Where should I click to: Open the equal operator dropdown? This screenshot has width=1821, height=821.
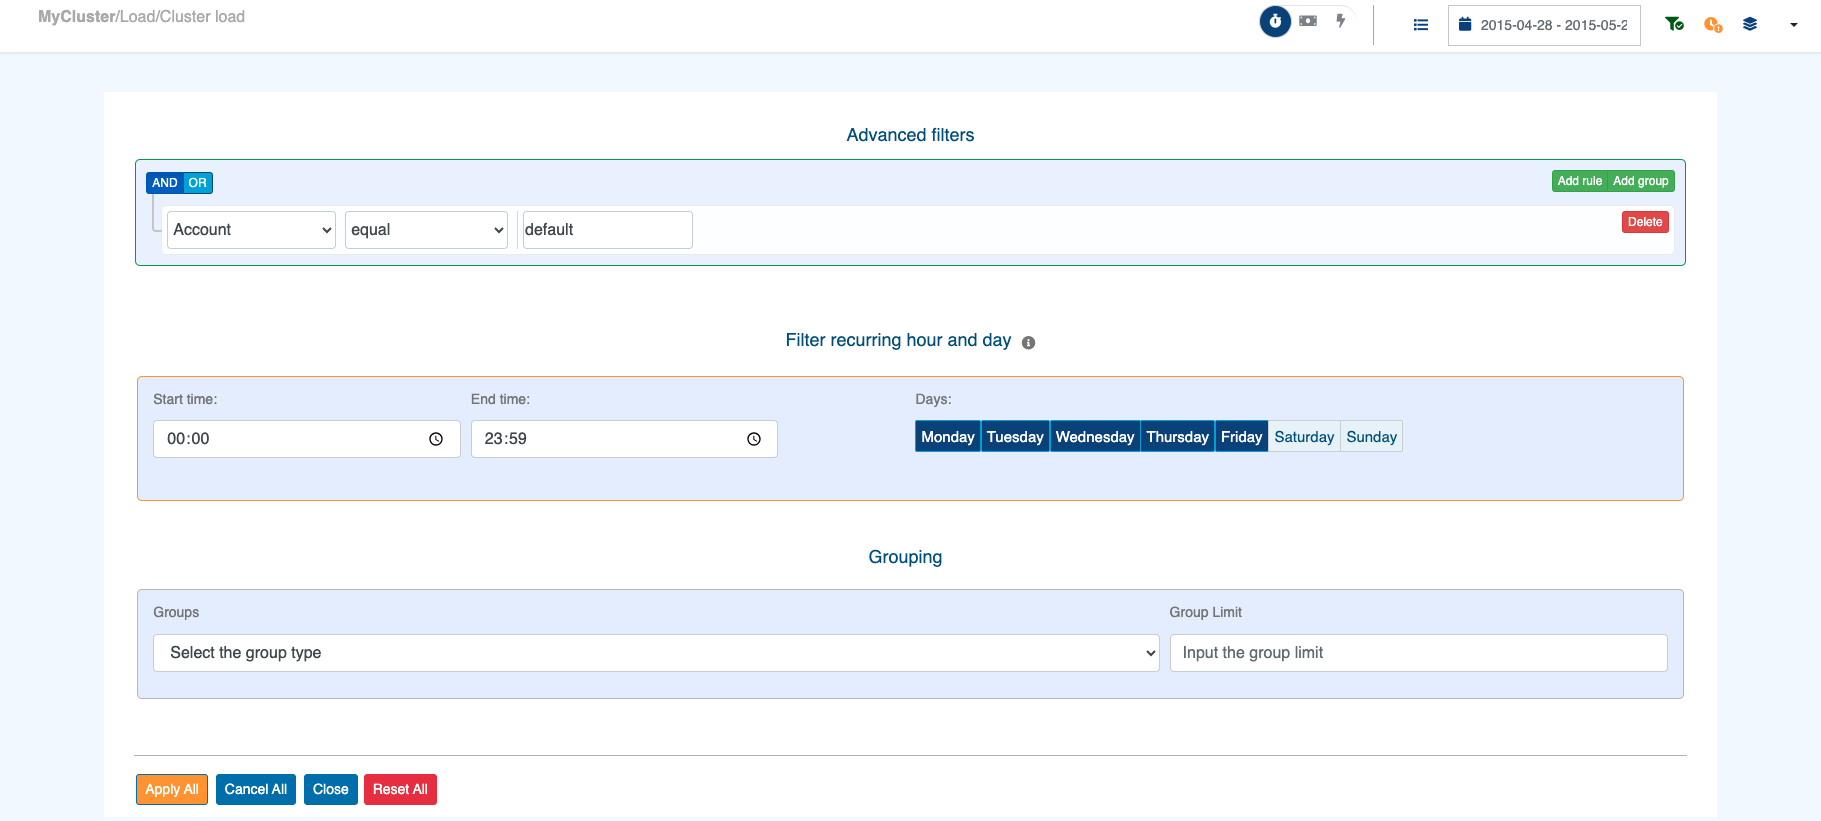426,230
